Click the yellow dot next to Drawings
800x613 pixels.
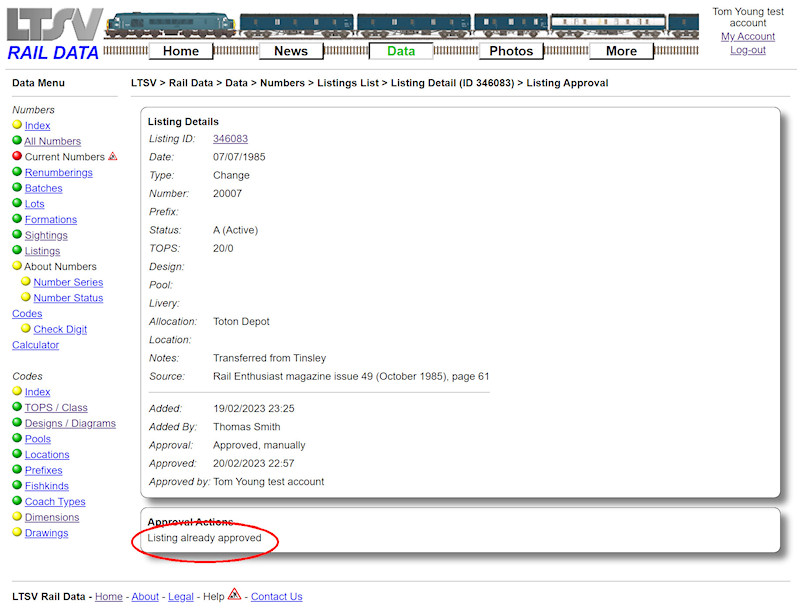18,533
